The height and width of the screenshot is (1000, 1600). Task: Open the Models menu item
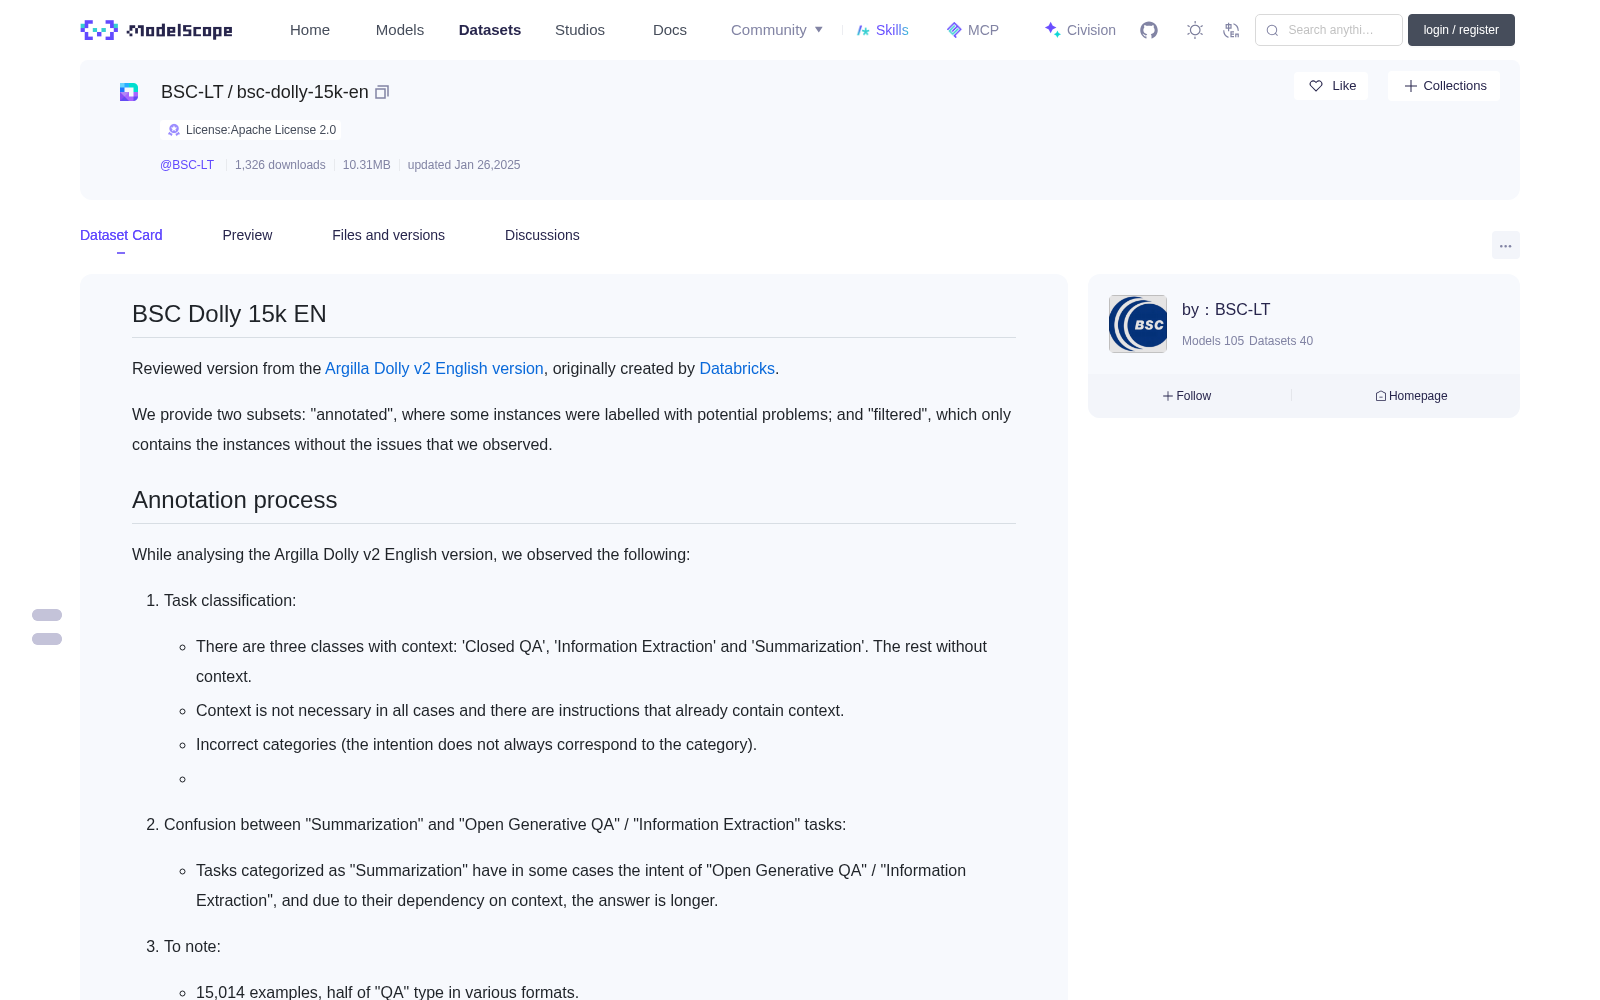pos(400,30)
